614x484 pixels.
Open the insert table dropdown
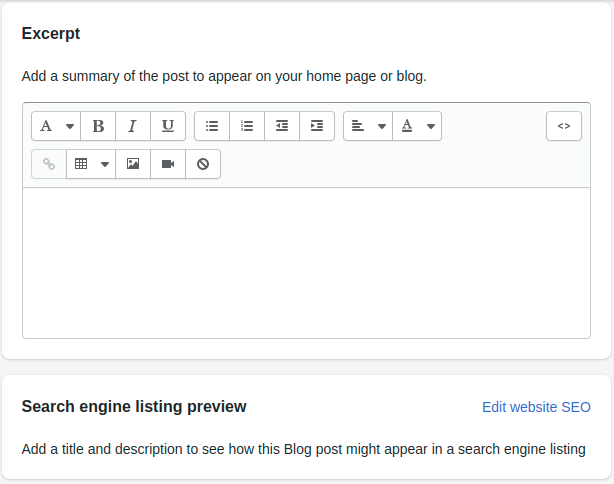pos(91,164)
